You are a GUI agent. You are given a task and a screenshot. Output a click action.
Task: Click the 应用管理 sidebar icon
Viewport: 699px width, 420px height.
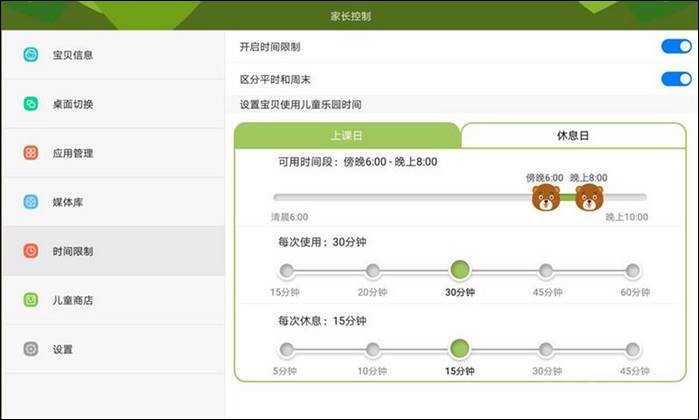click(x=31, y=153)
